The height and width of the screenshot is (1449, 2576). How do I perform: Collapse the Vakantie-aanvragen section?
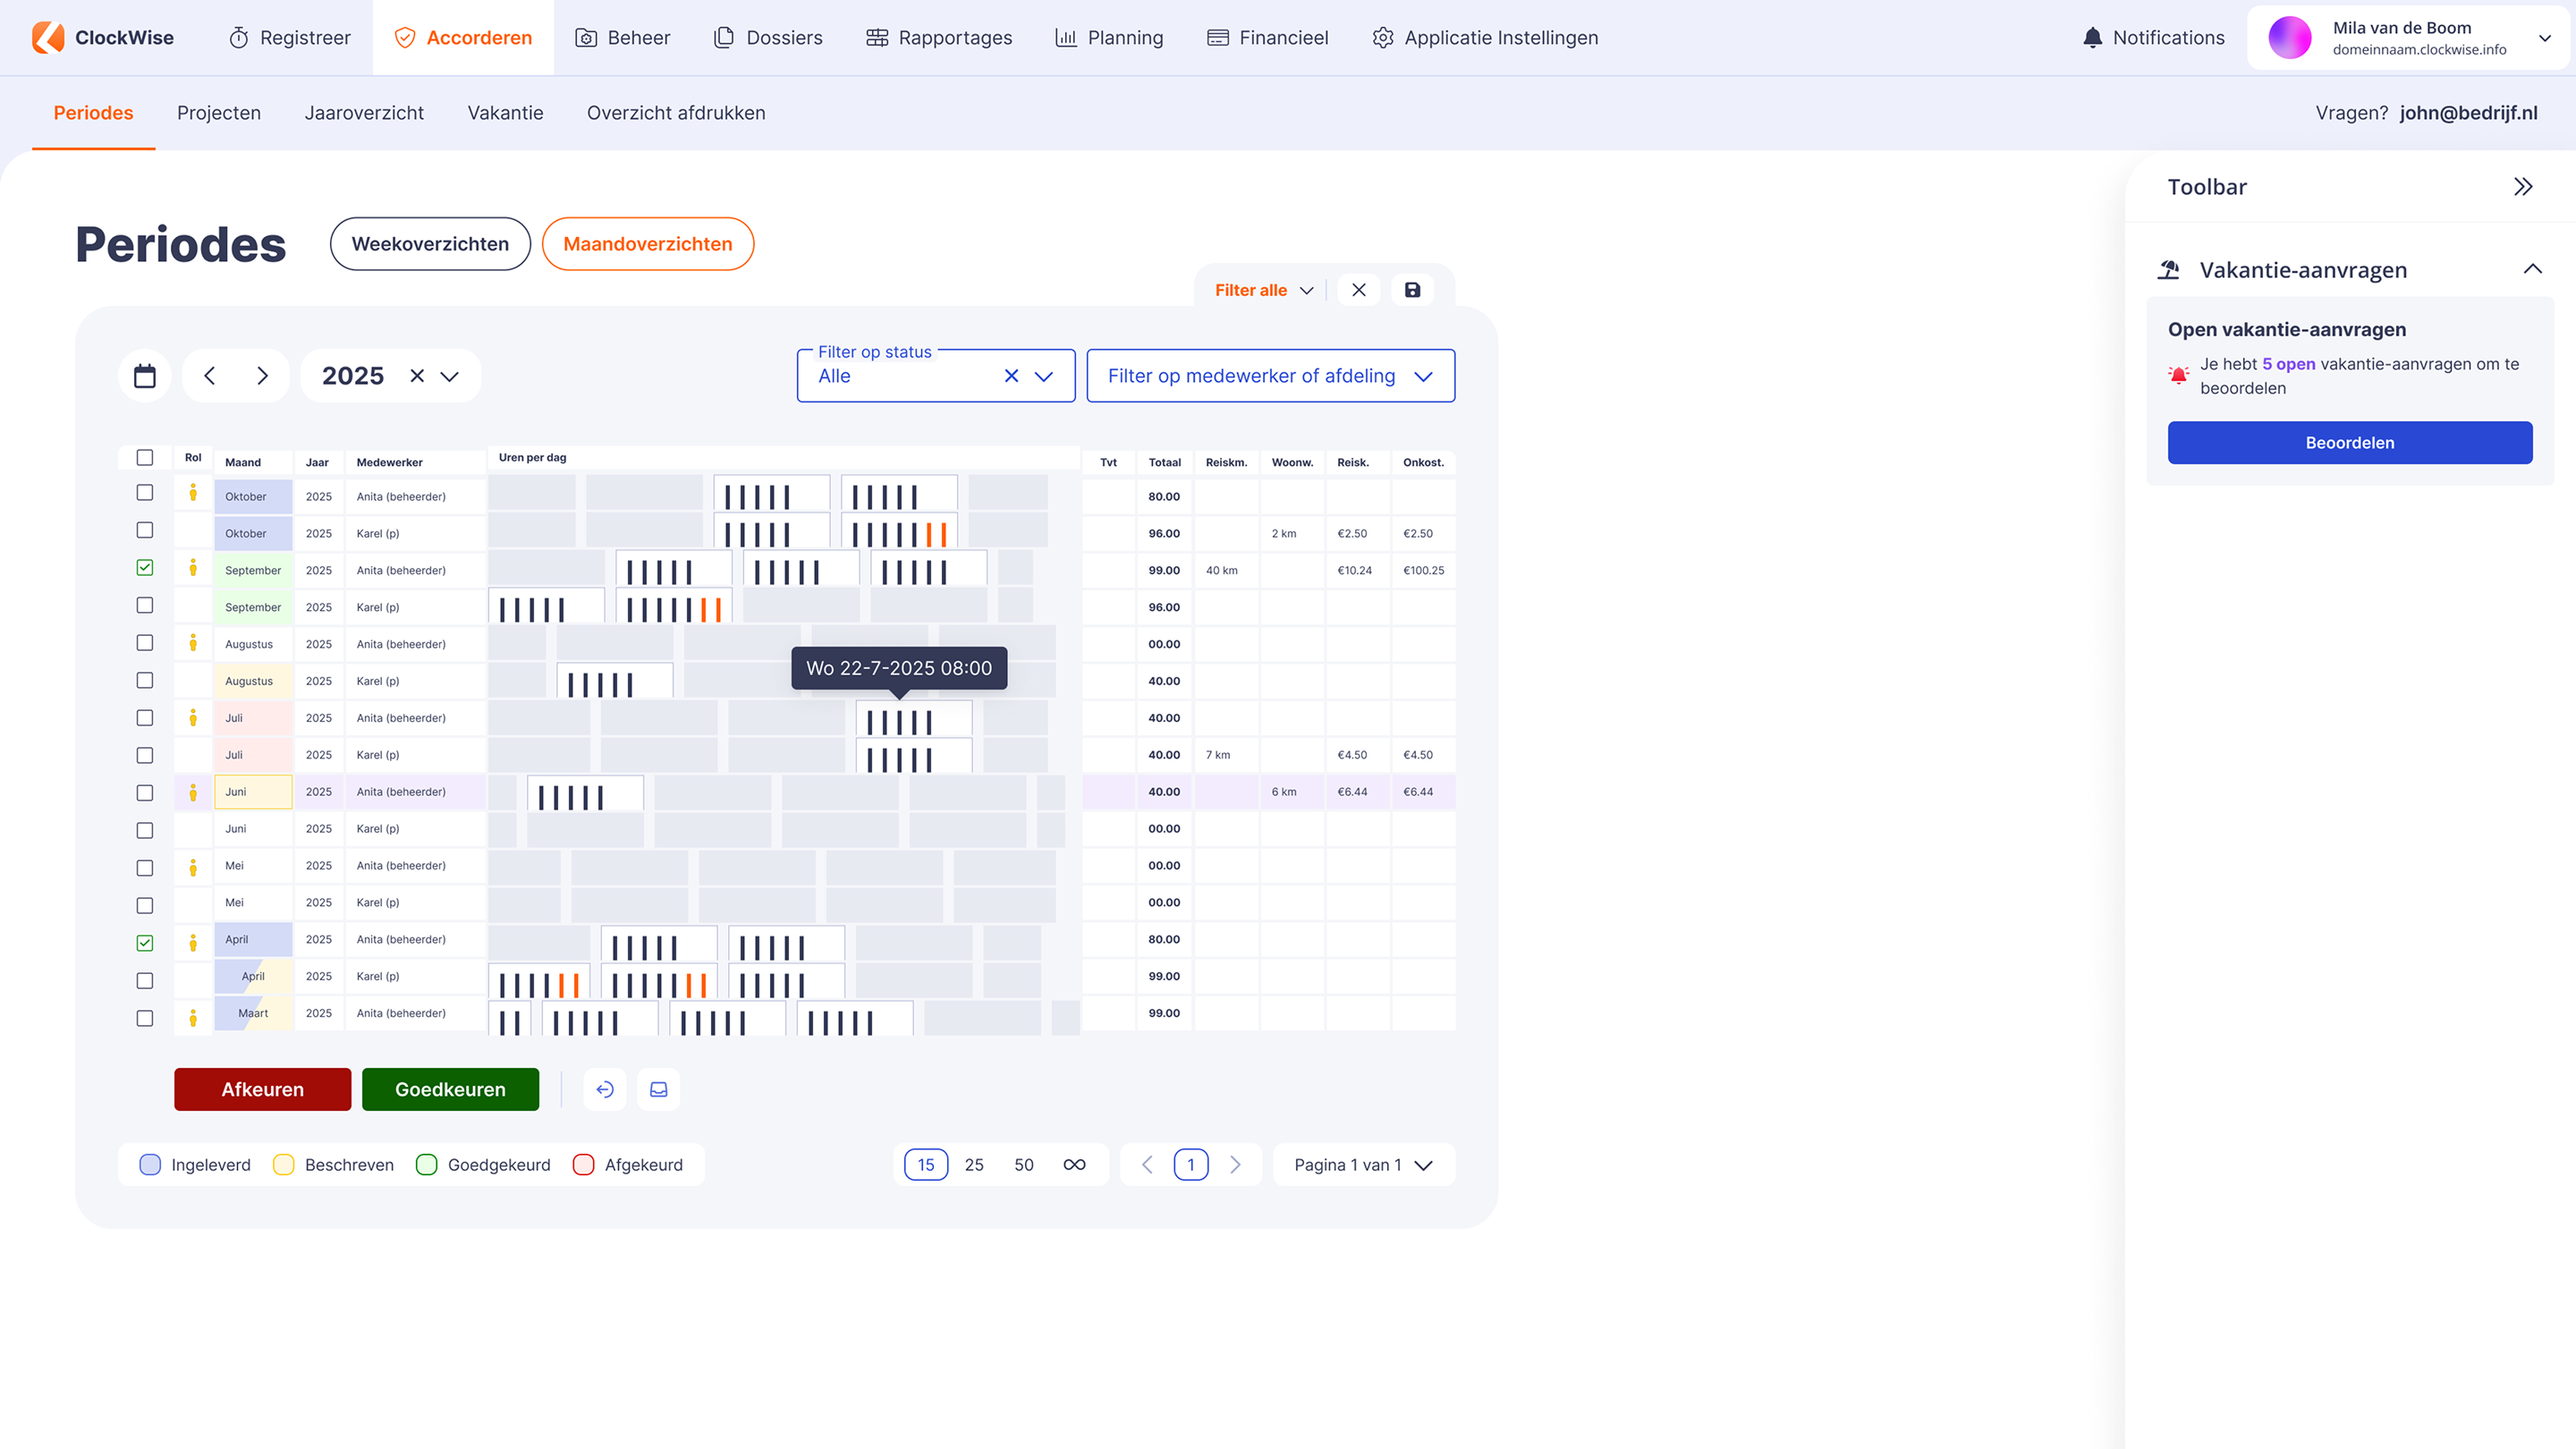tap(2532, 270)
